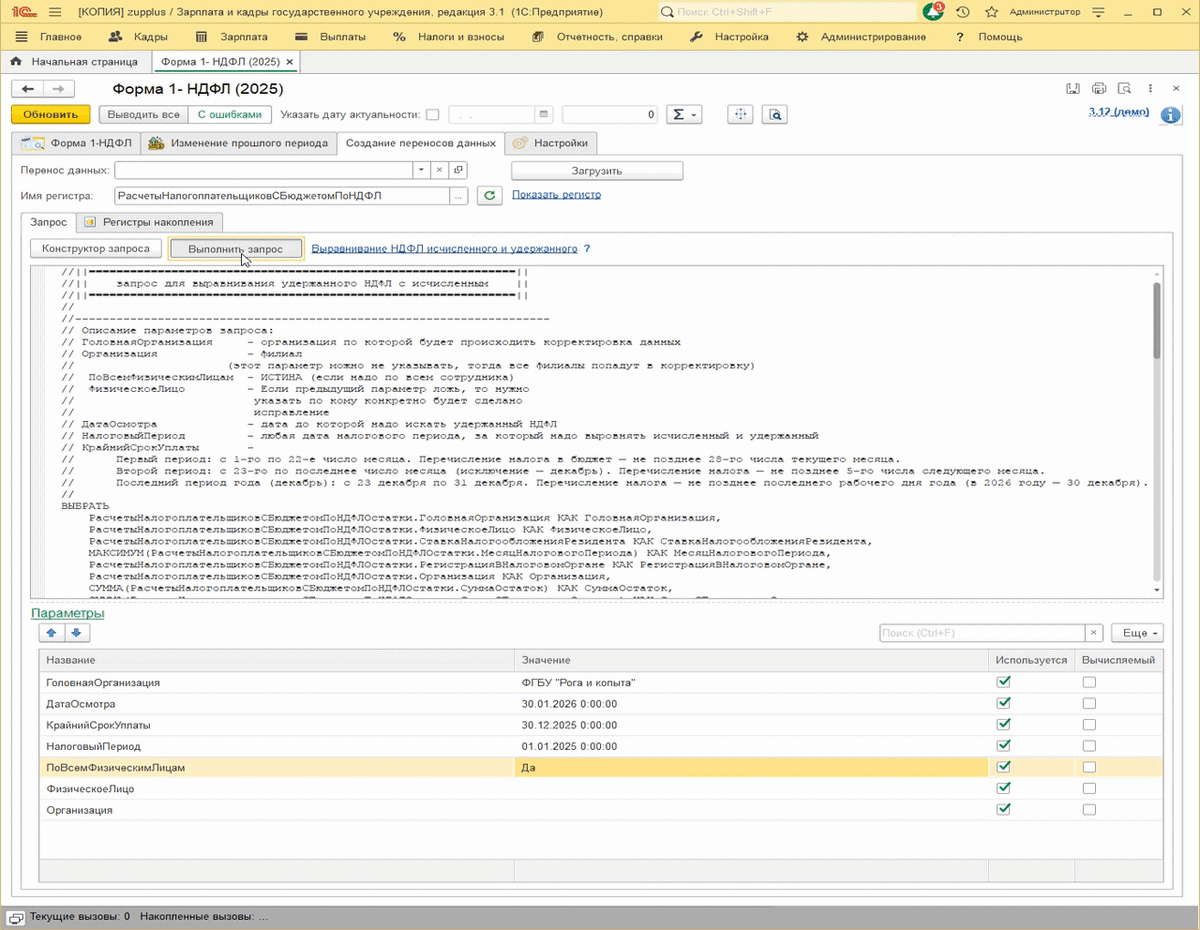Save the report with the diskette icon

tap(1073, 88)
